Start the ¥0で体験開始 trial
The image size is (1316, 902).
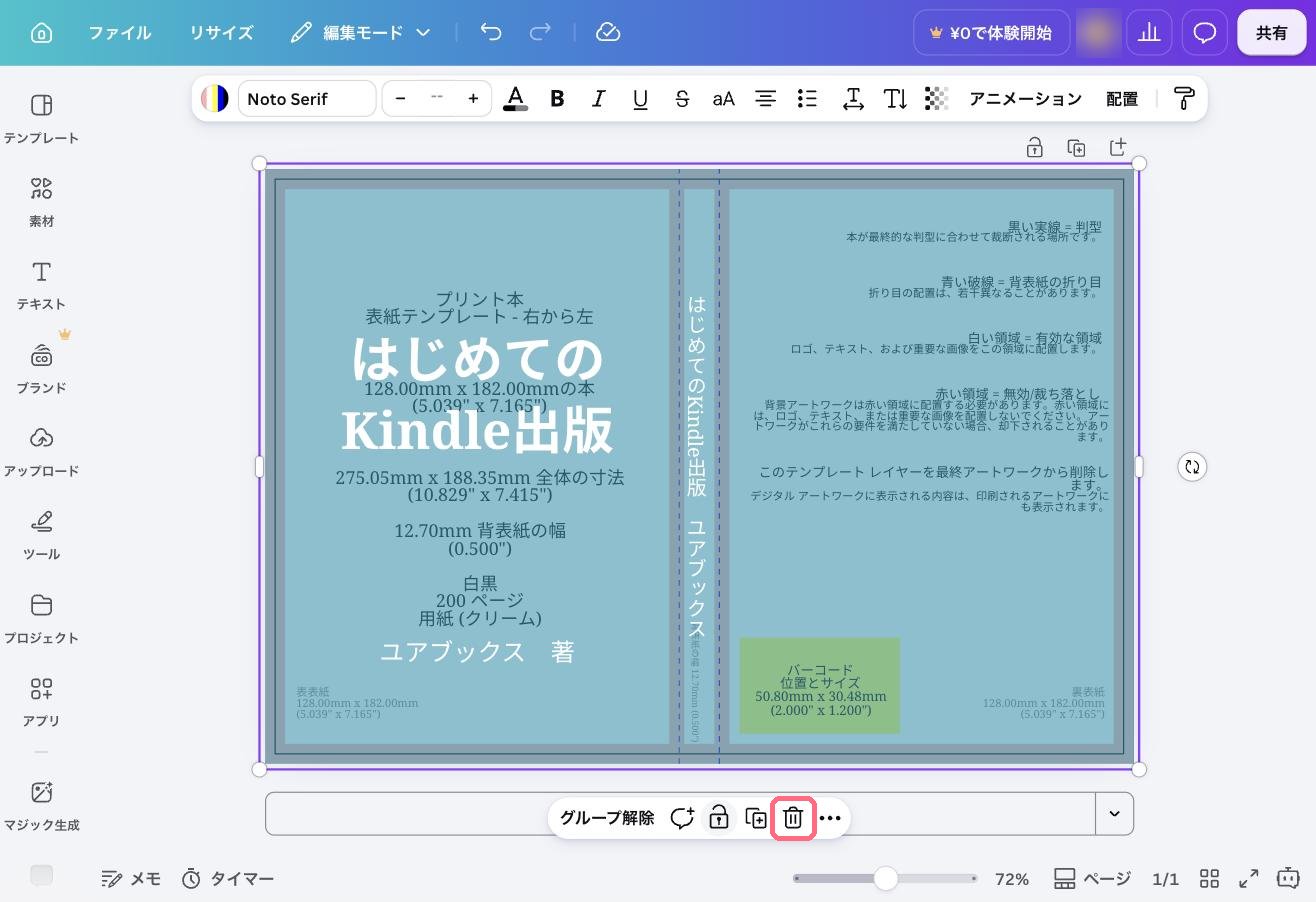(x=991, y=33)
